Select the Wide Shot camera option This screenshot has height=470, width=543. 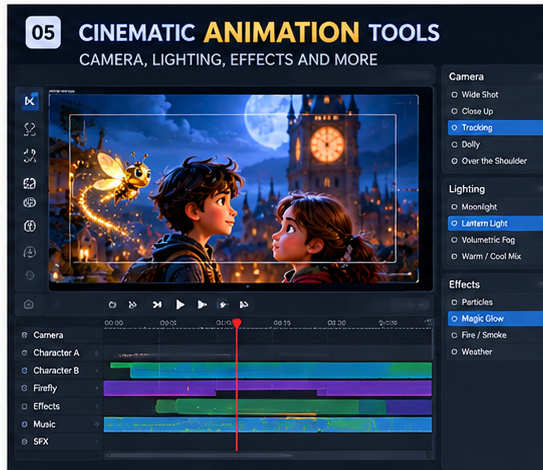click(x=495, y=95)
